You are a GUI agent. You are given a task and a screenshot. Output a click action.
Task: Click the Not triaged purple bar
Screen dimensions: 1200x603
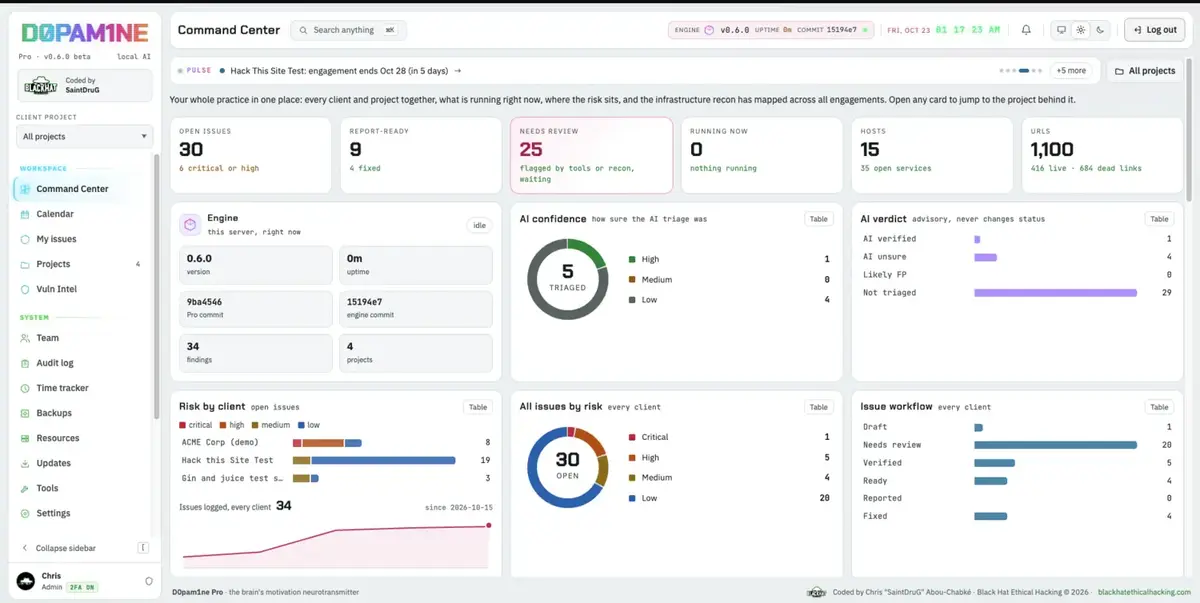pos(1055,293)
